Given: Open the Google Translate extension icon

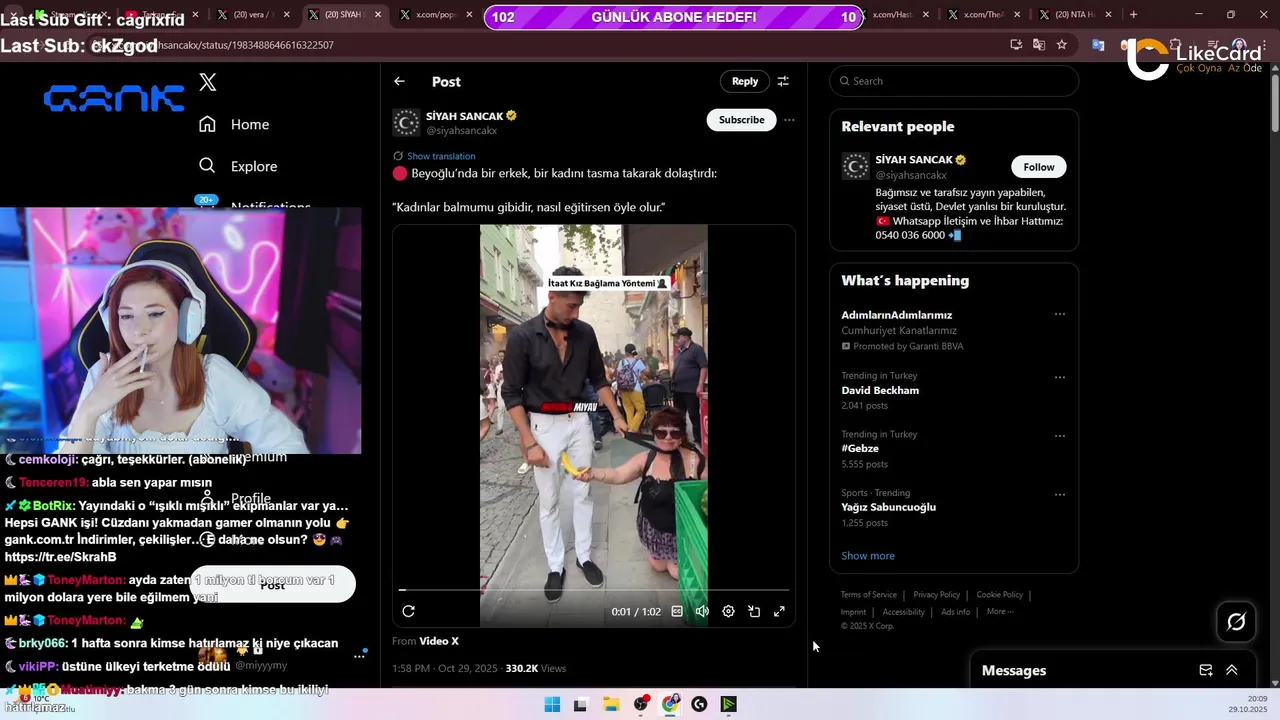Looking at the screenshot, I should pos(1098,45).
